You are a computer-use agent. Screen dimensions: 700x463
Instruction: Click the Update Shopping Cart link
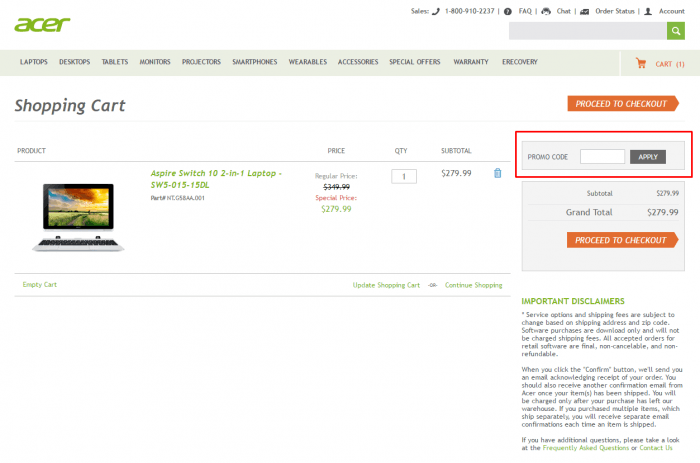[386, 285]
